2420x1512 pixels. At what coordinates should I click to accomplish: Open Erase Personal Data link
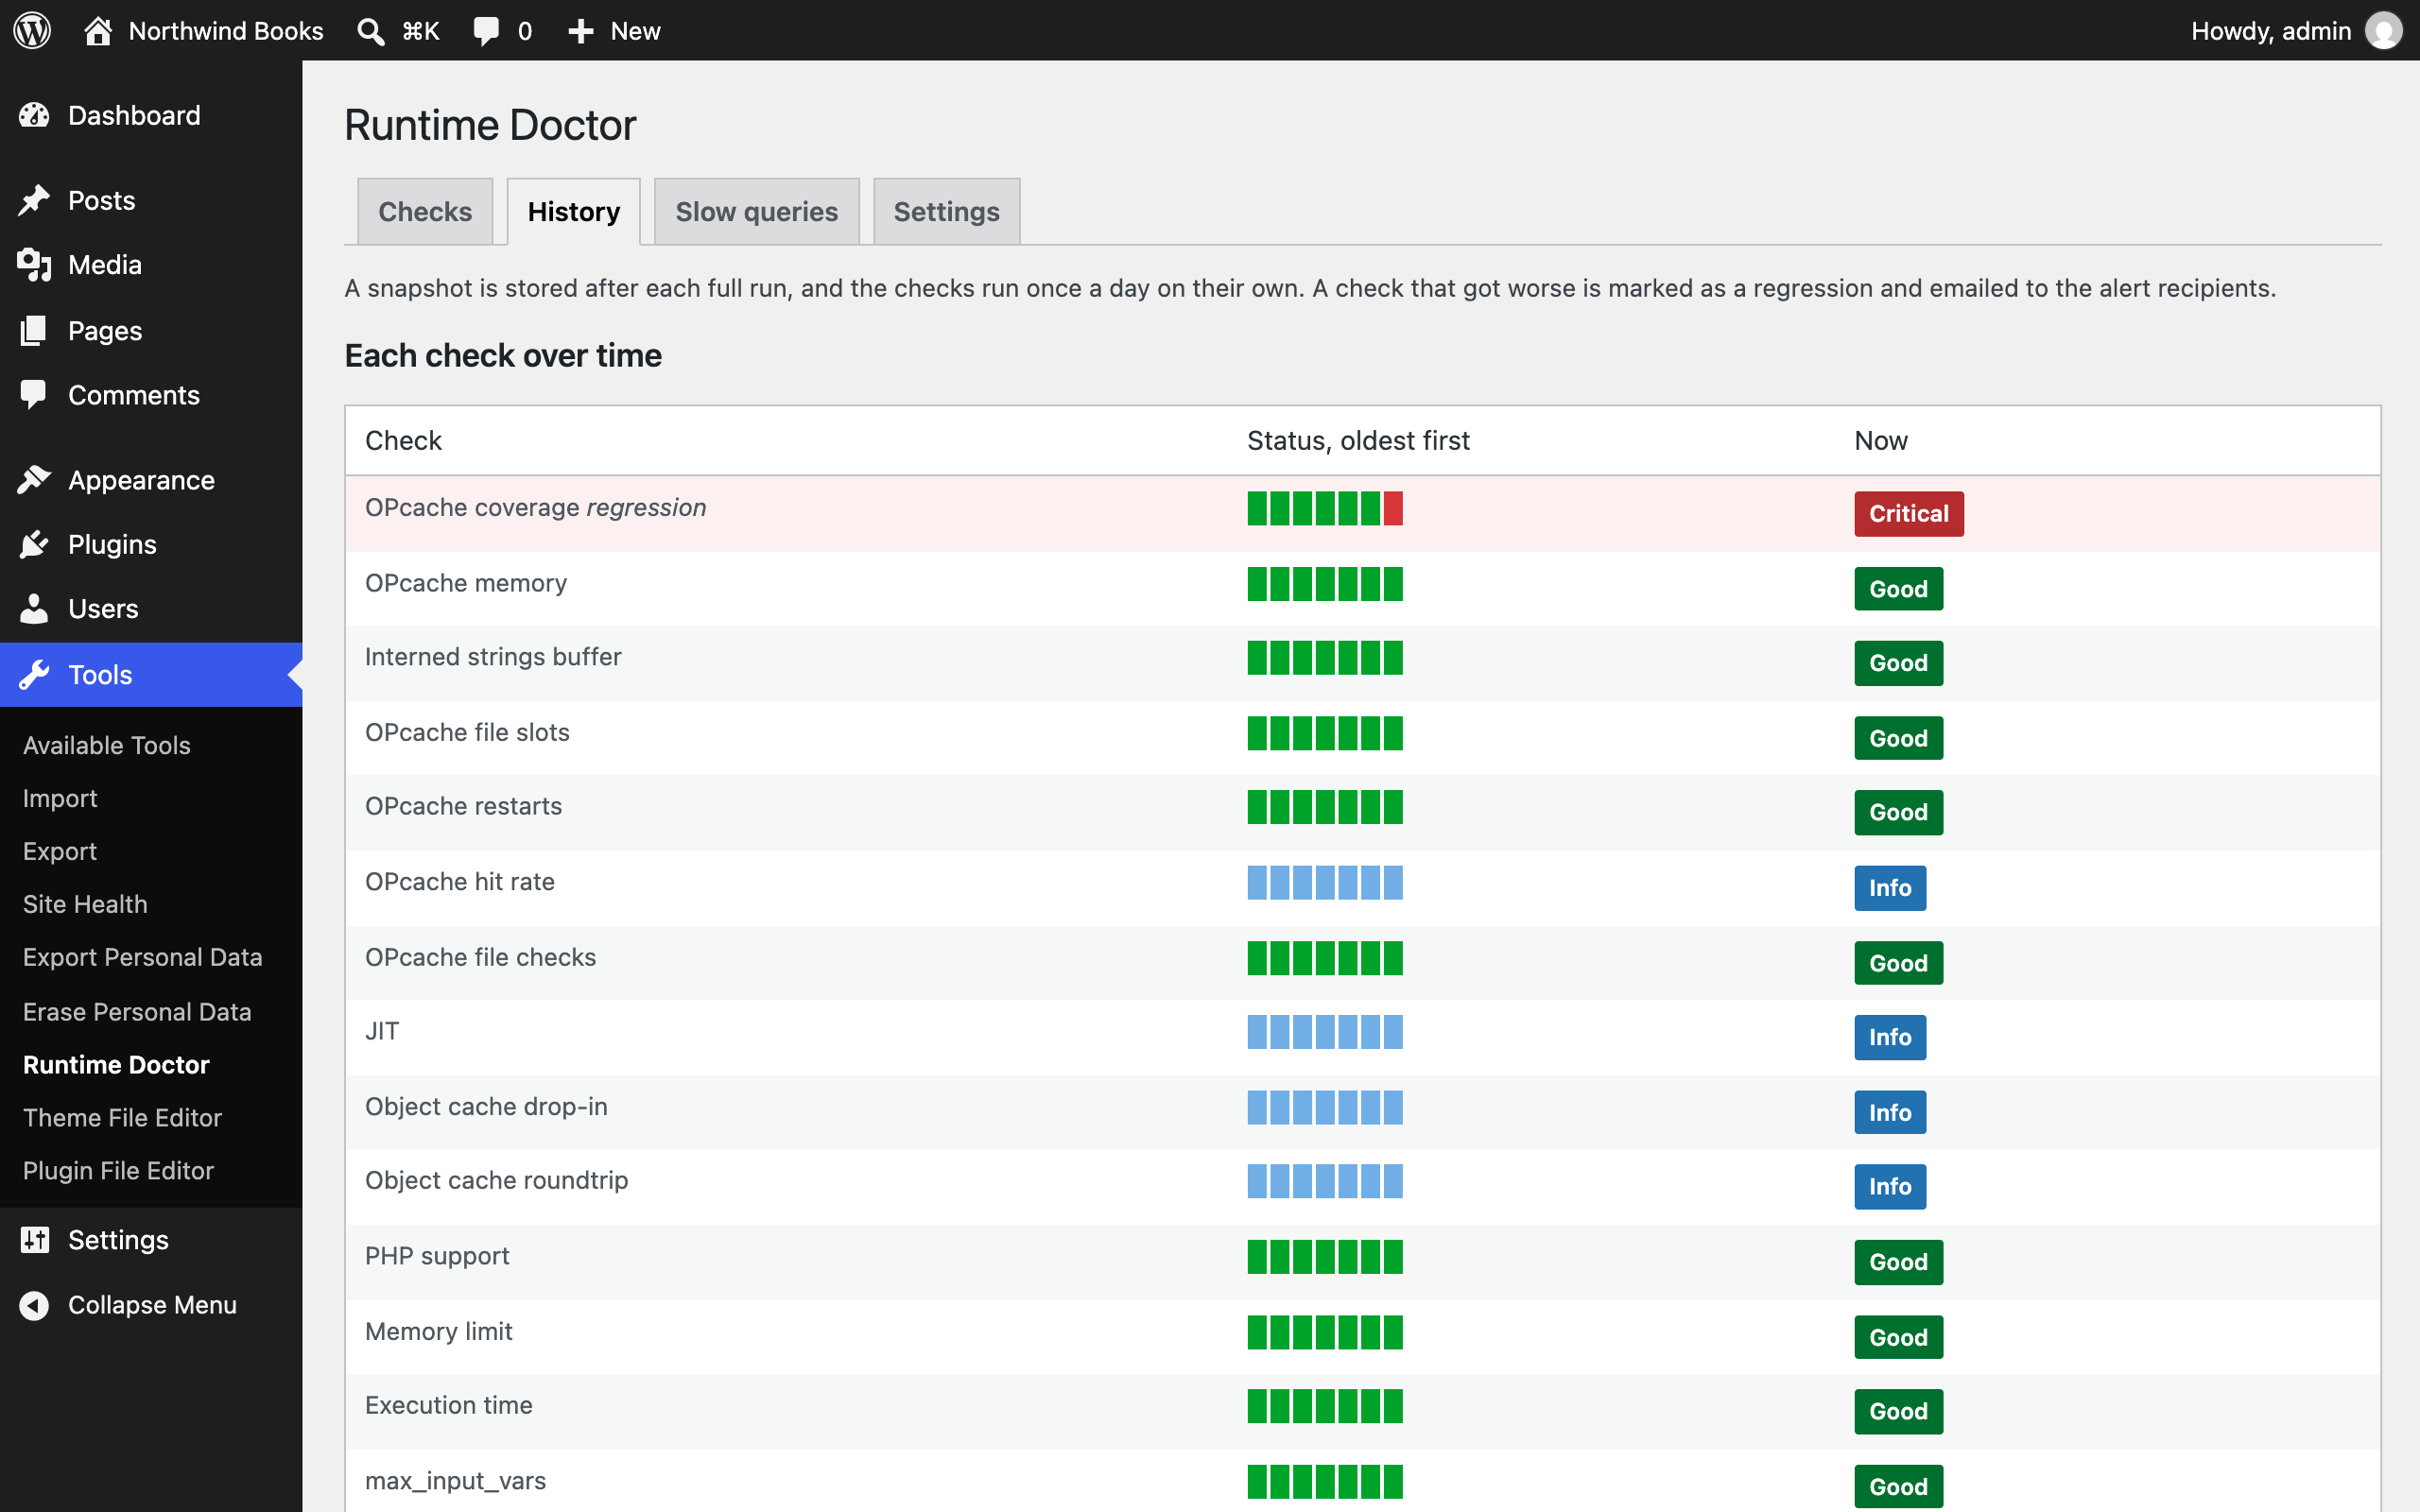[x=137, y=1012]
